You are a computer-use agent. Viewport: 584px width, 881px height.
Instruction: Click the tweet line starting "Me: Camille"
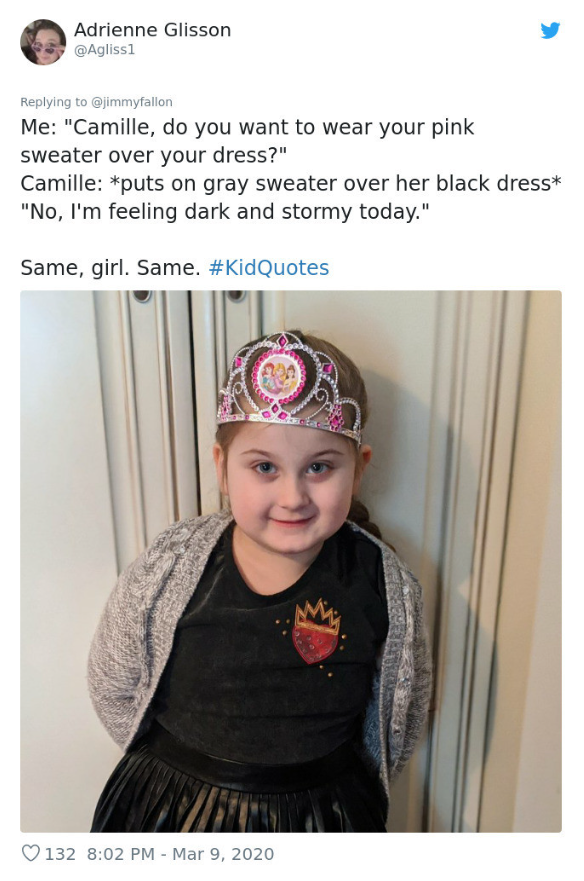(x=247, y=128)
